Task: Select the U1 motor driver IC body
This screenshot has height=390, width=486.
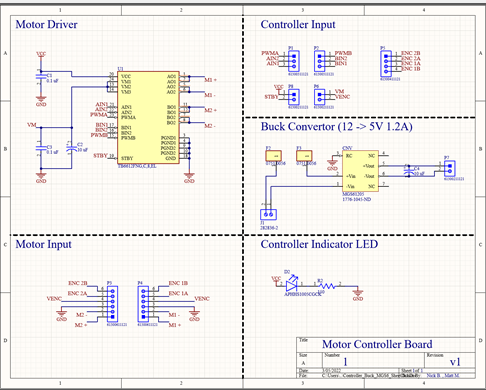Action: (148, 117)
